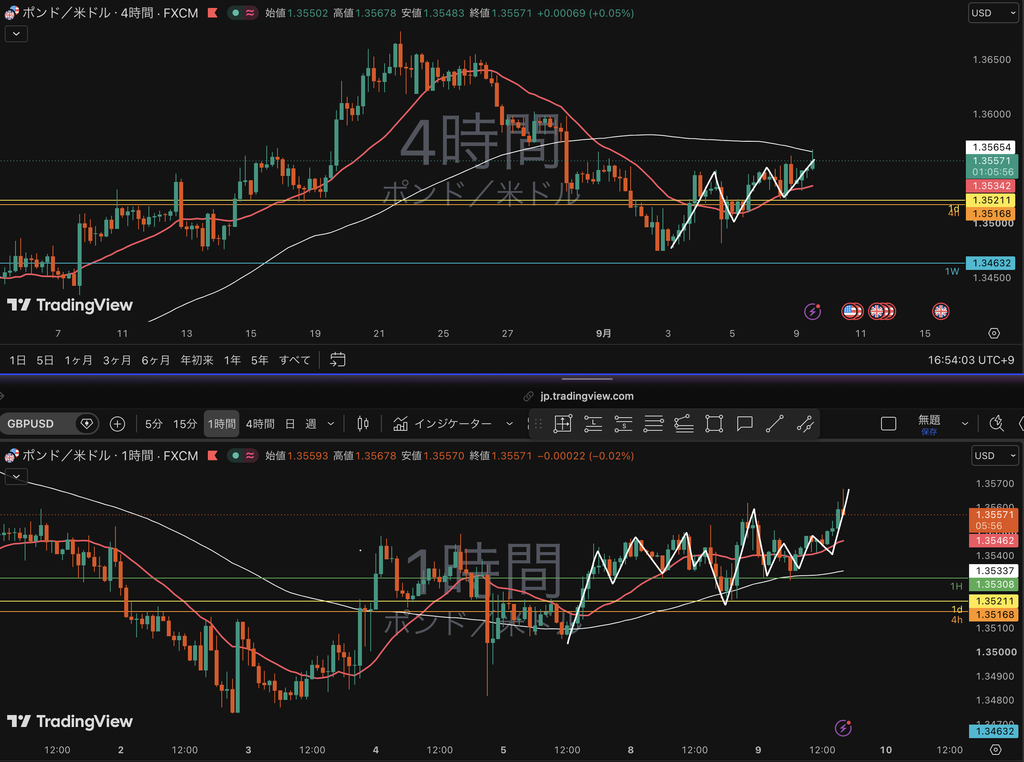Switch to the 4時間 timeframe tab
This screenshot has width=1024, height=762.
coord(260,424)
